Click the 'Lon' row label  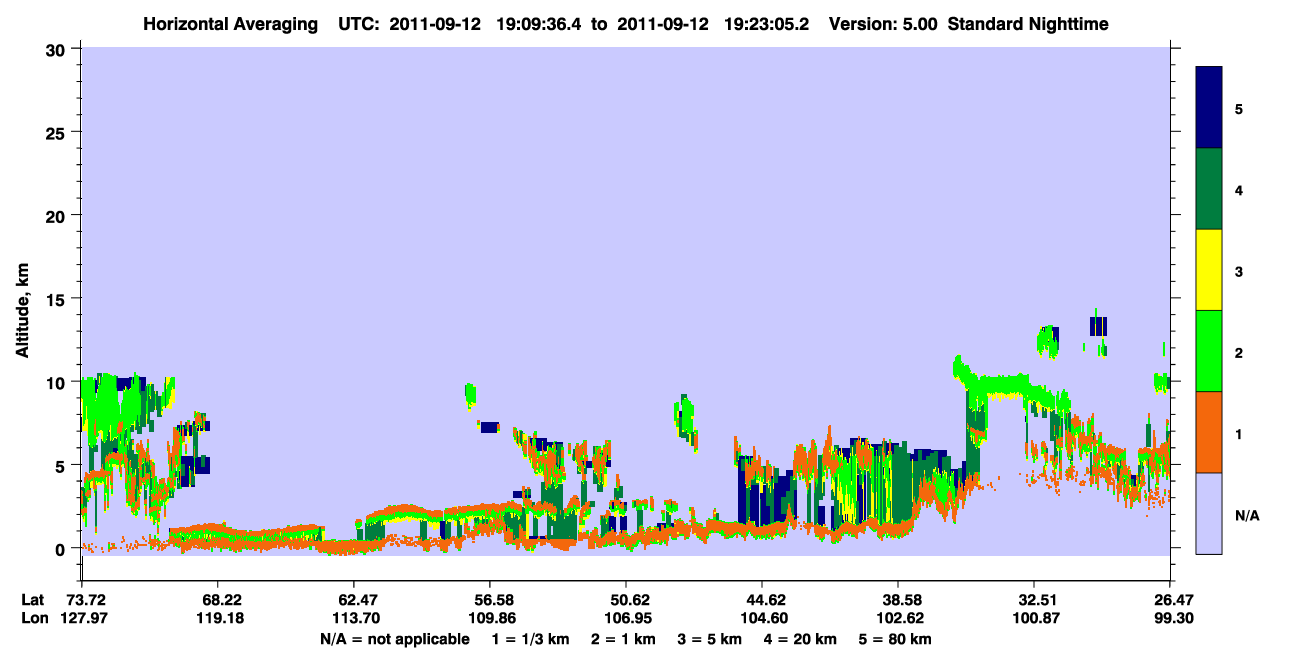[x=33, y=619]
